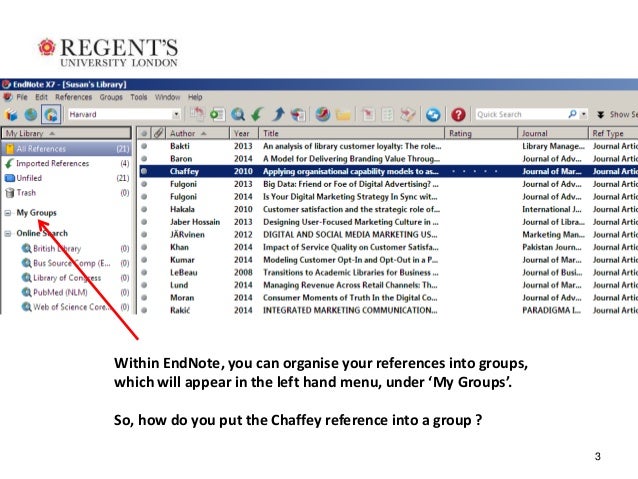Open Quick Search options dropdown arrow
The height and width of the screenshot is (479, 638).
click(583, 114)
